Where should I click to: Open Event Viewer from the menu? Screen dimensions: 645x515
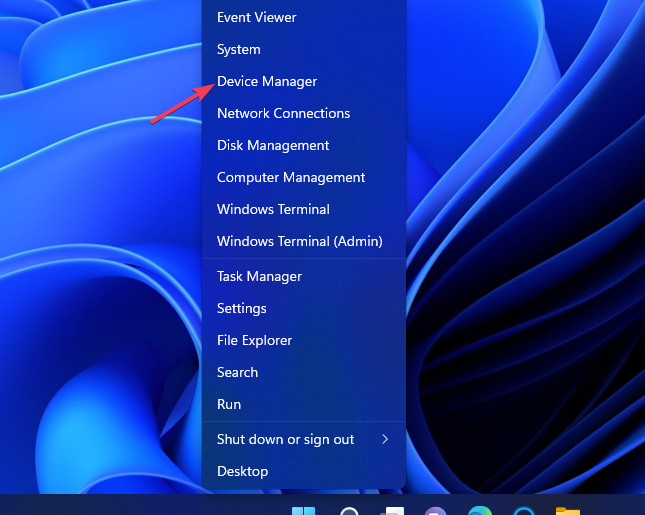click(x=304, y=17)
